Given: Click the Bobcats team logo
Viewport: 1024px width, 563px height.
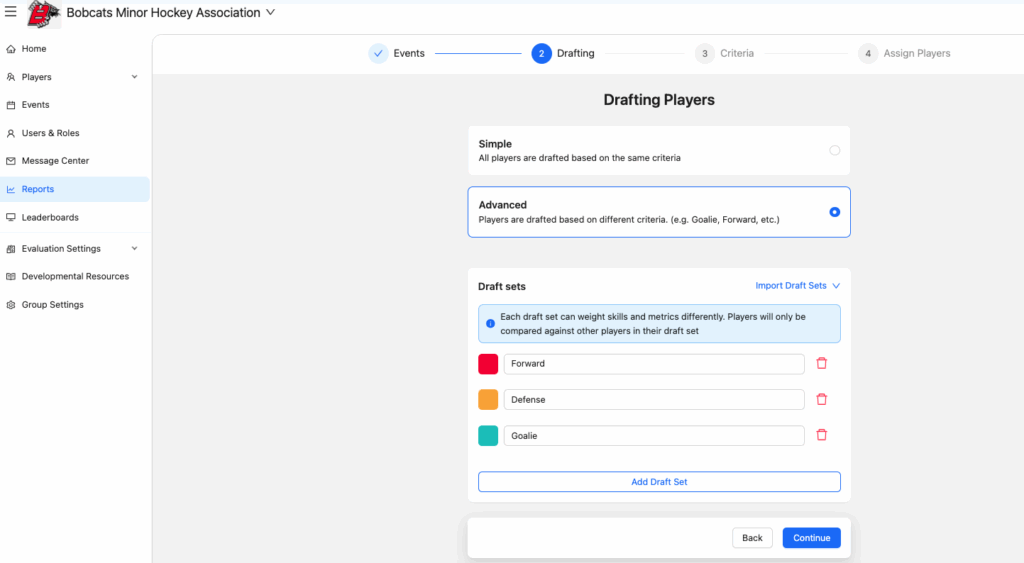Looking at the screenshot, I should click(42, 14).
